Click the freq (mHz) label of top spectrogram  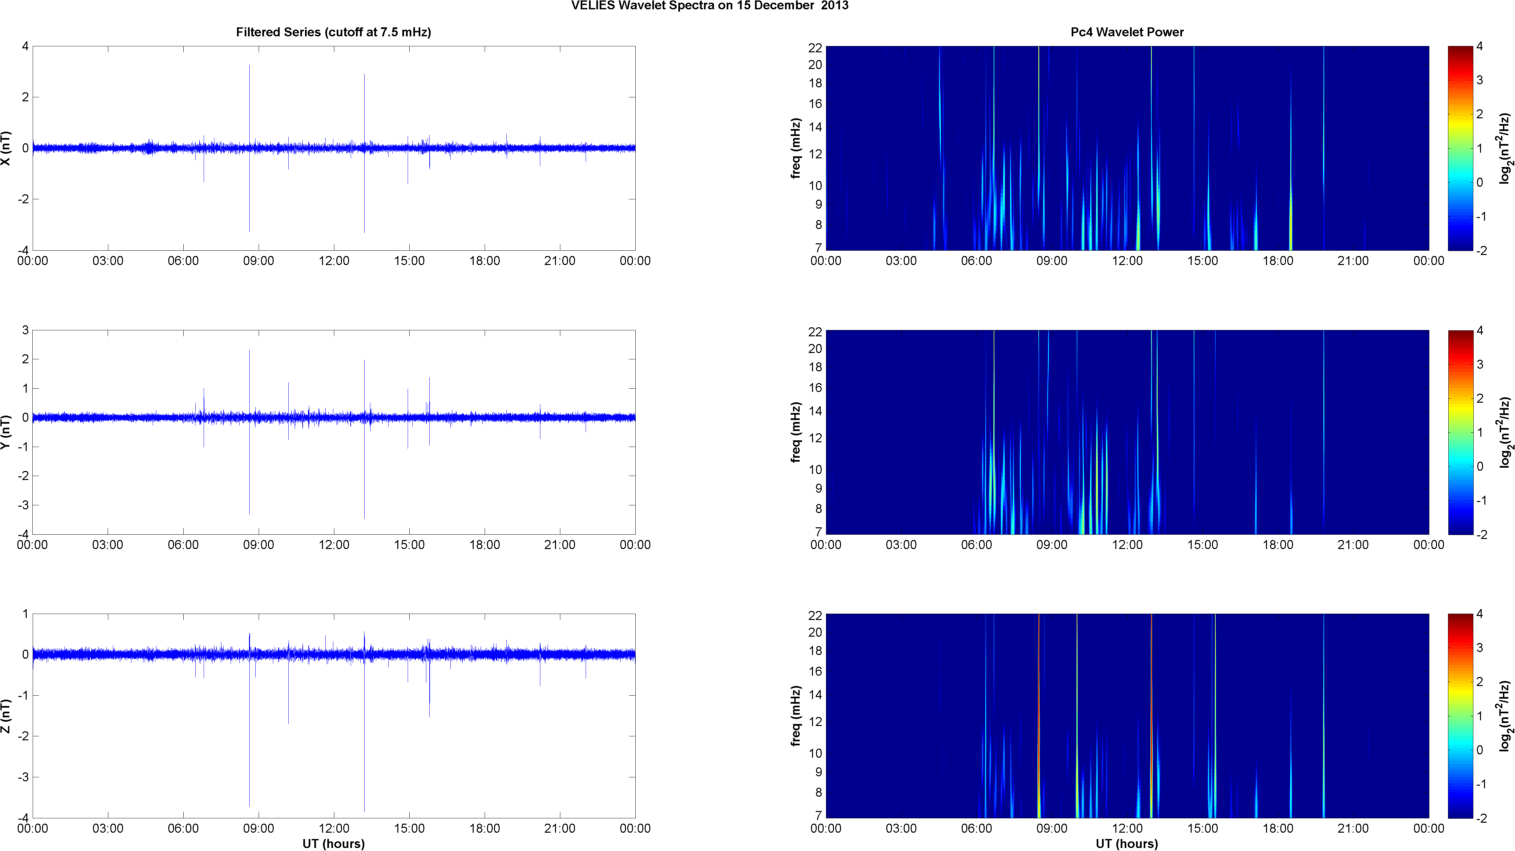[796, 148]
